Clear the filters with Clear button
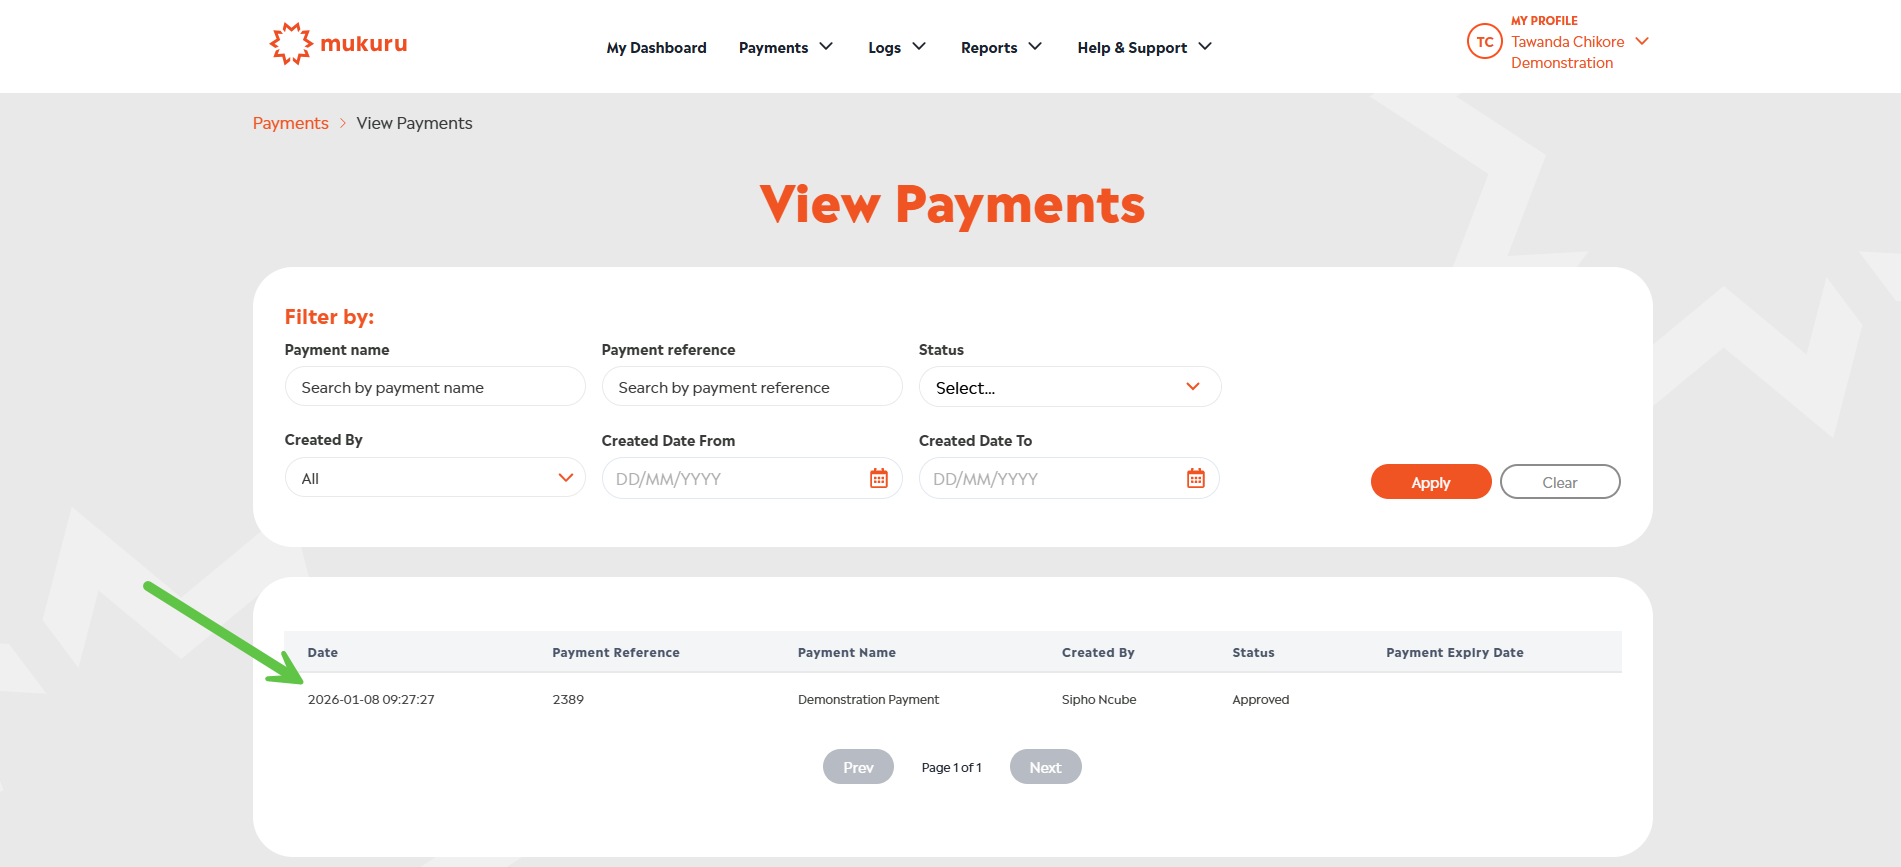1901x867 pixels. coord(1559,482)
